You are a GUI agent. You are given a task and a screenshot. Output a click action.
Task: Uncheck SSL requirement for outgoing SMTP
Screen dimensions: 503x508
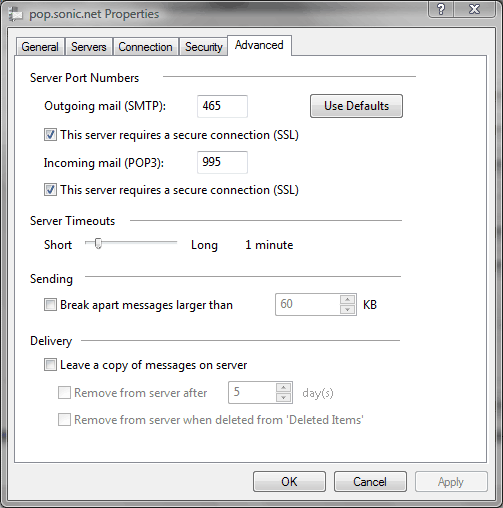tap(50, 135)
